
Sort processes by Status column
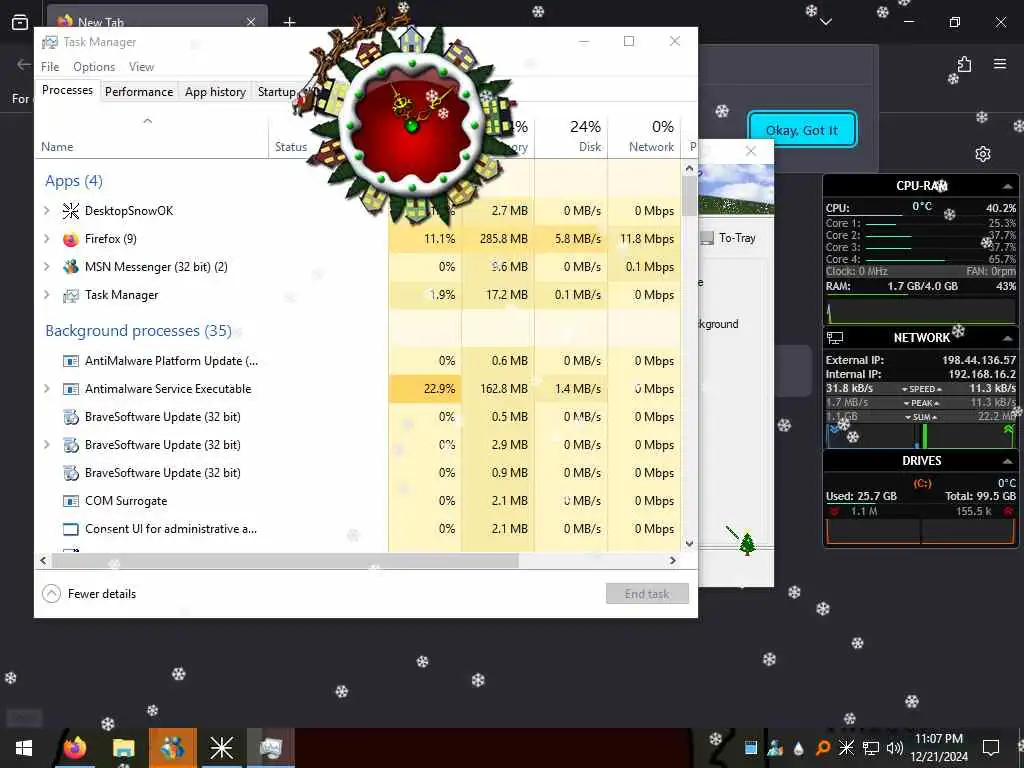pos(291,147)
